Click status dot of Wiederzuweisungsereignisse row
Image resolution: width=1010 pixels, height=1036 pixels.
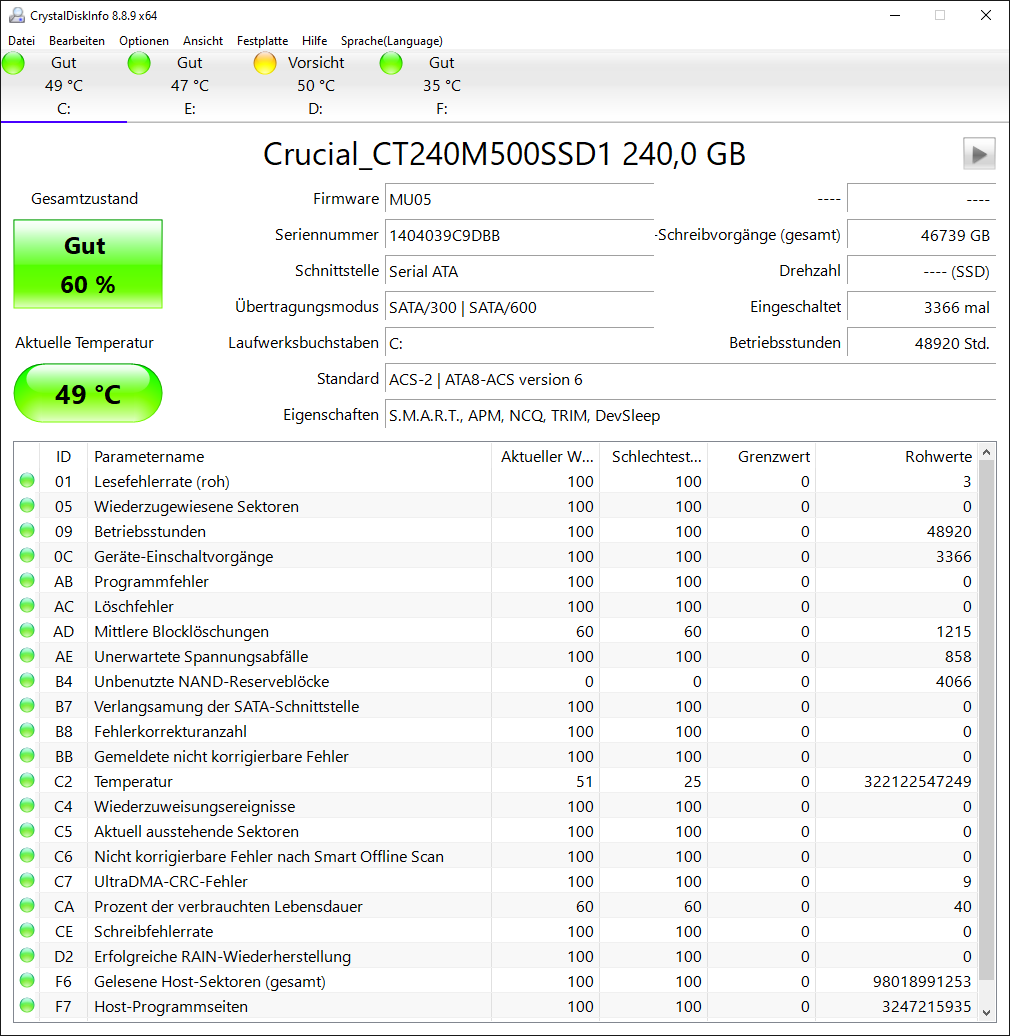coord(27,805)
